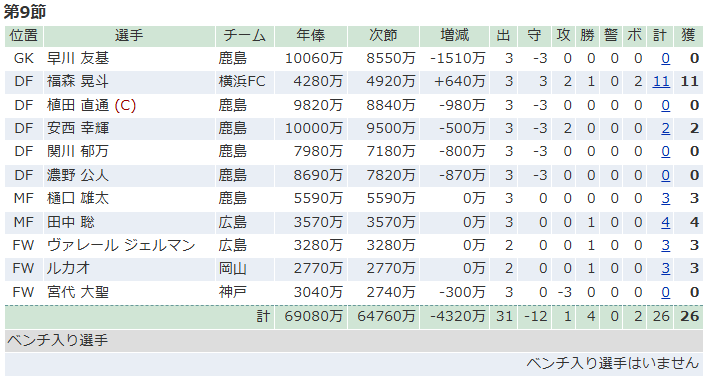Click change value -300万

[x=462, y=292]
